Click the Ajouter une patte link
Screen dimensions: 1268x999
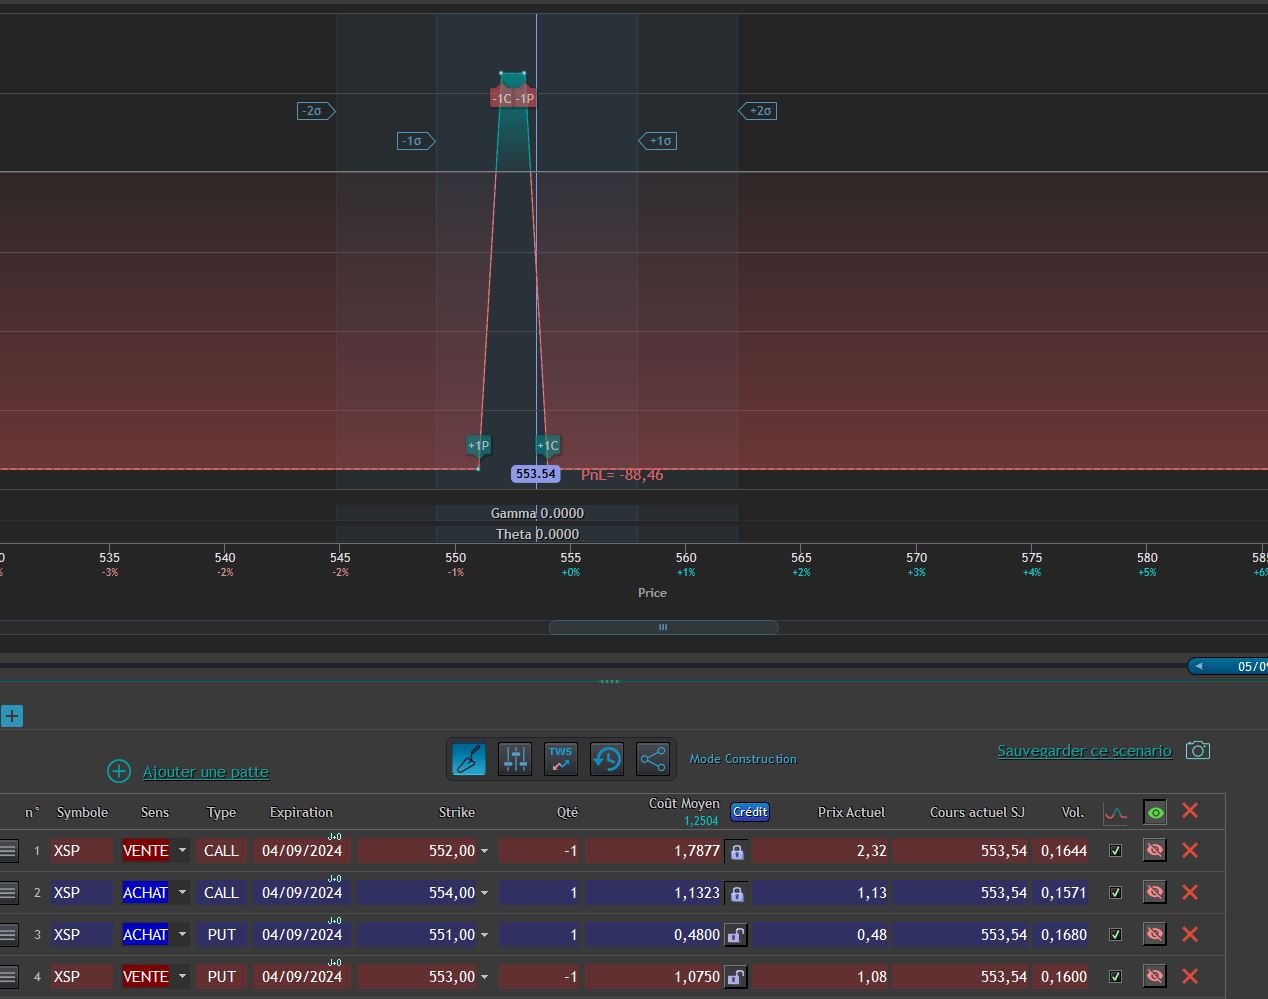point(205,772)
